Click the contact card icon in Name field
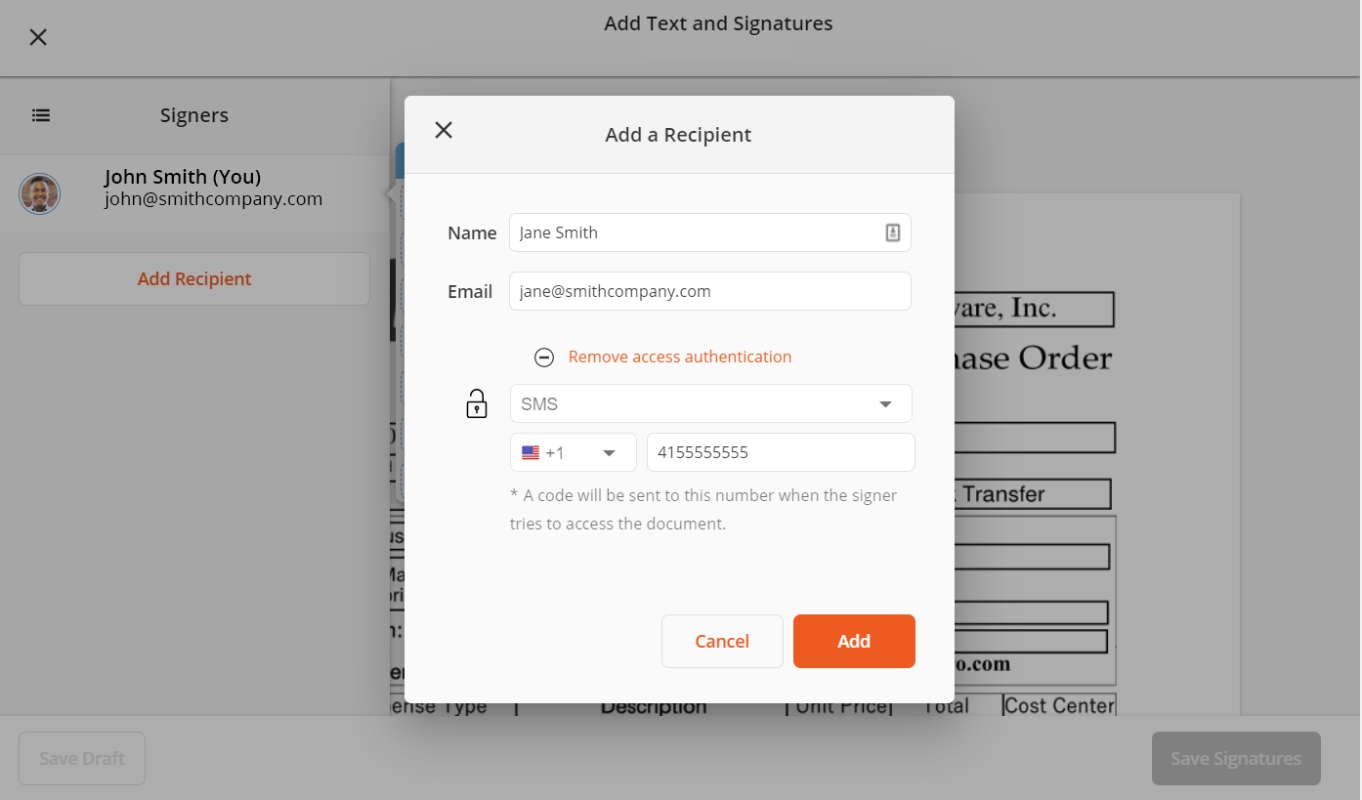 point(893,232)
